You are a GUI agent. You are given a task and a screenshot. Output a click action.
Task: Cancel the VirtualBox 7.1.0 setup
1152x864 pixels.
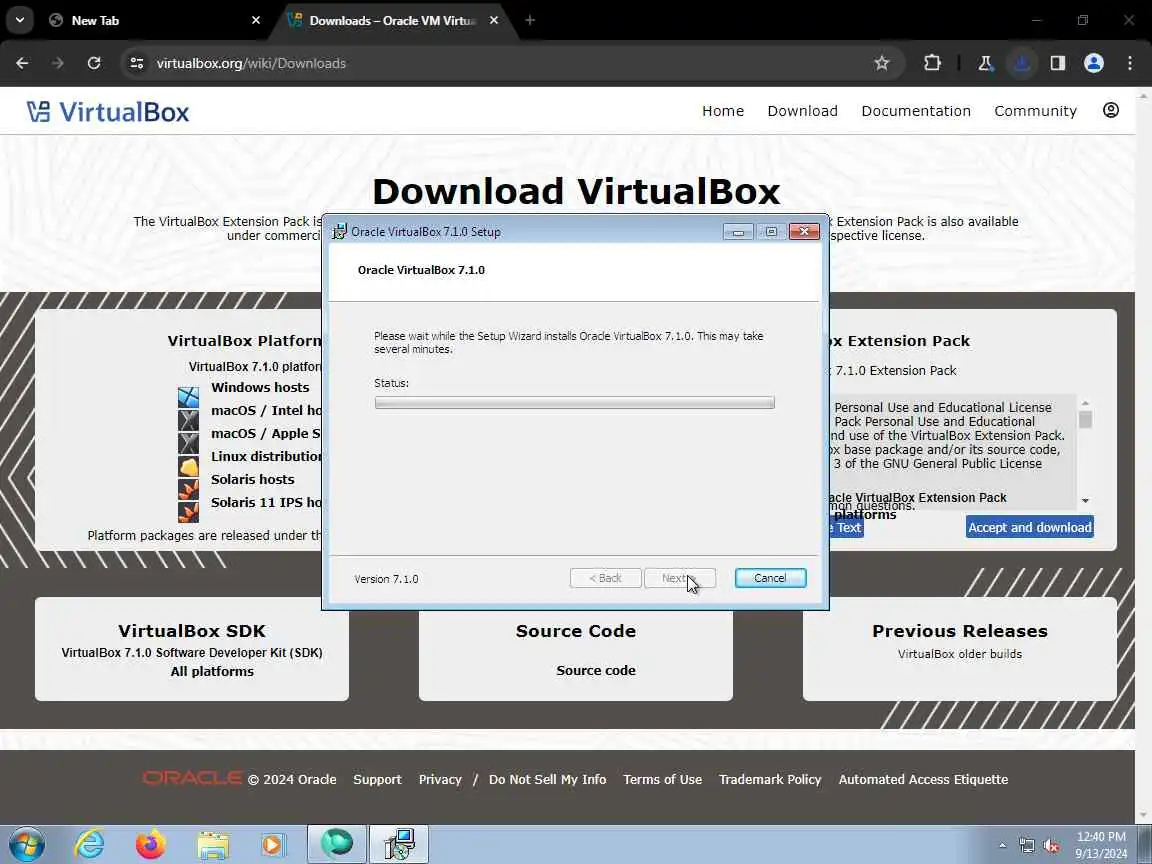click(770, 578)
